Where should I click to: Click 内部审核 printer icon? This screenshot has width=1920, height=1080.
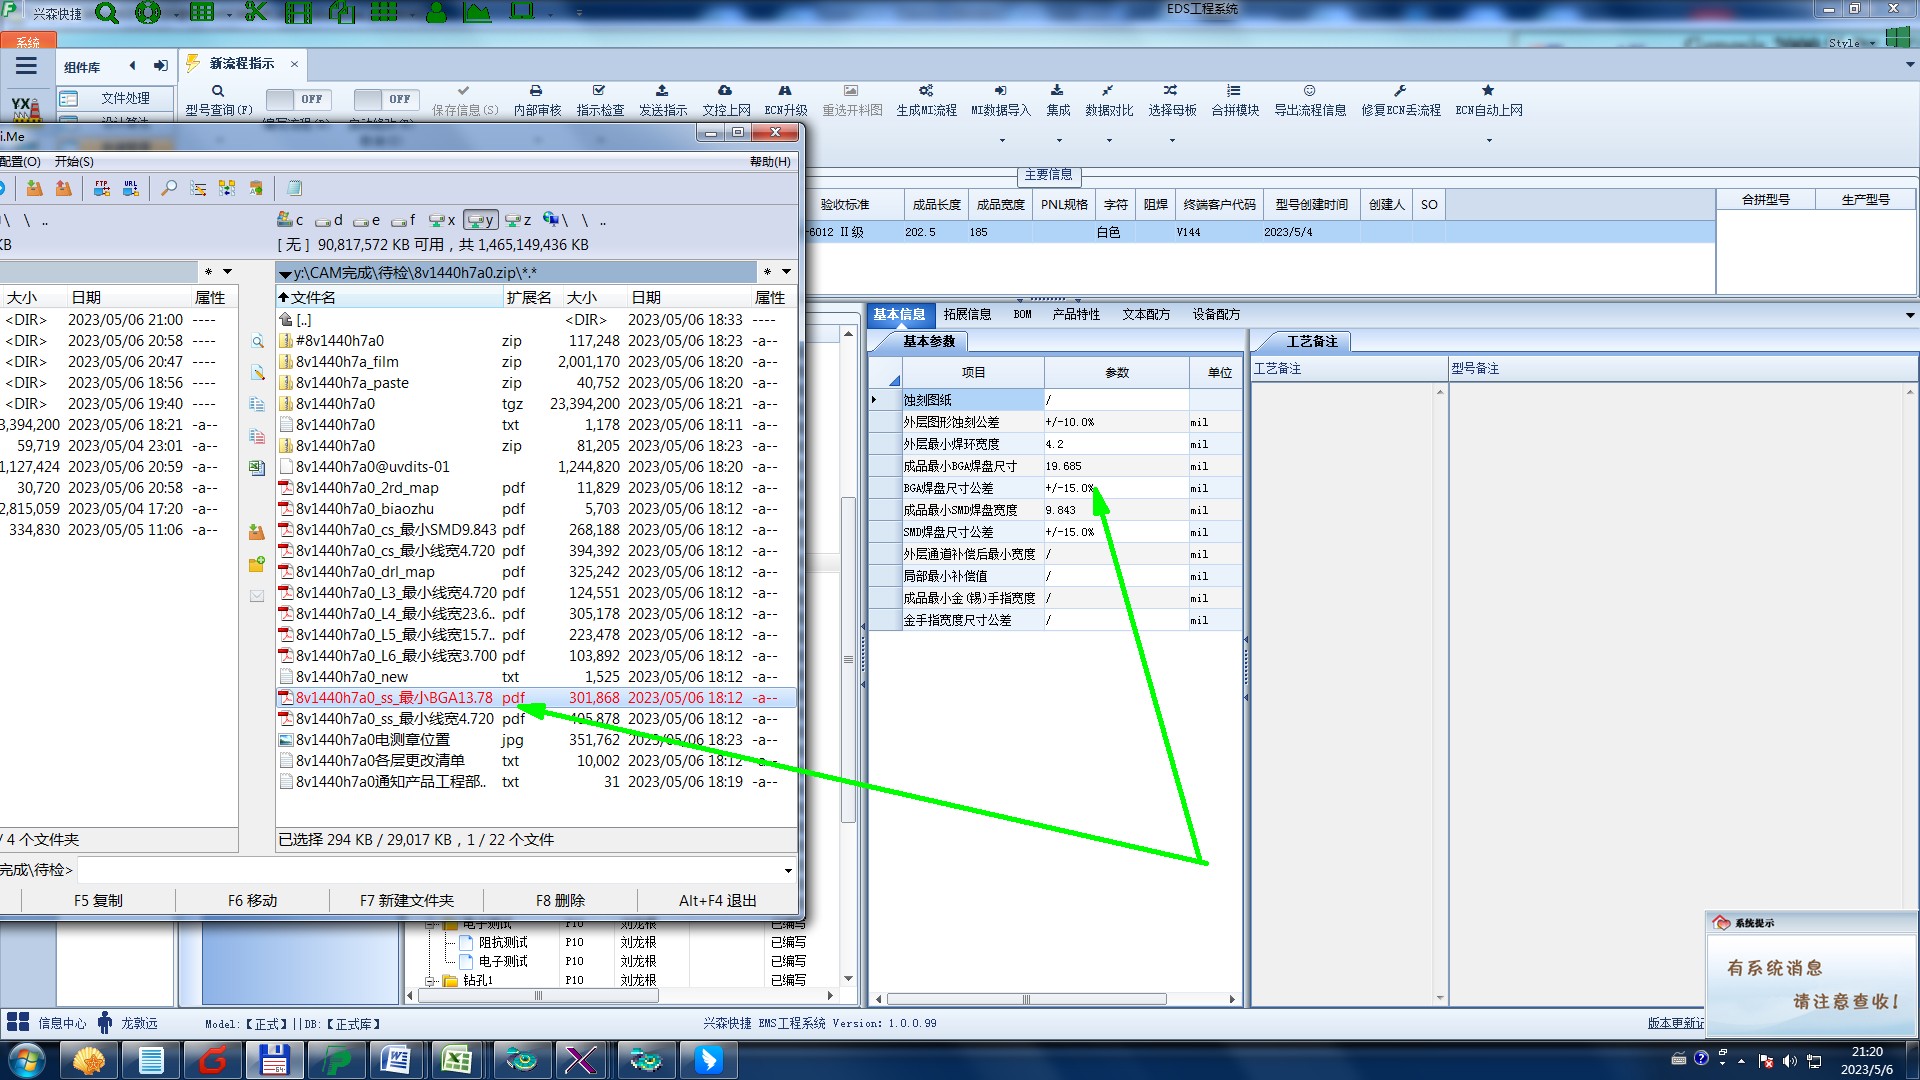[x=536, y=91]
